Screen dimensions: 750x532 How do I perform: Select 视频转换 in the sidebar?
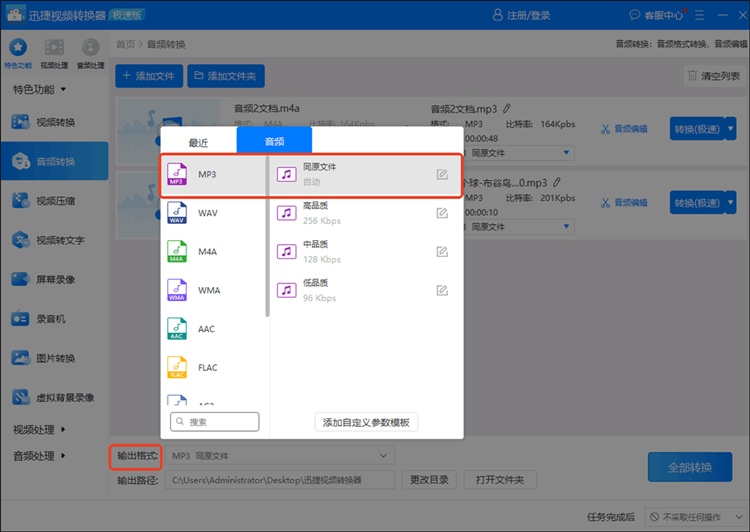55,122
